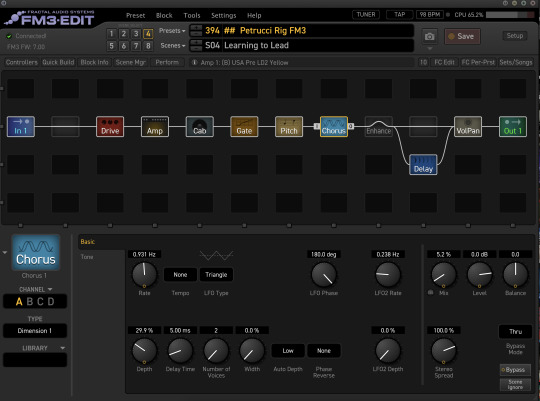Image resolution: width=540 pixels, height=401 pixels.
Task: Open Auto Depth dropdown set to Low
Action: tap(288, 351)
